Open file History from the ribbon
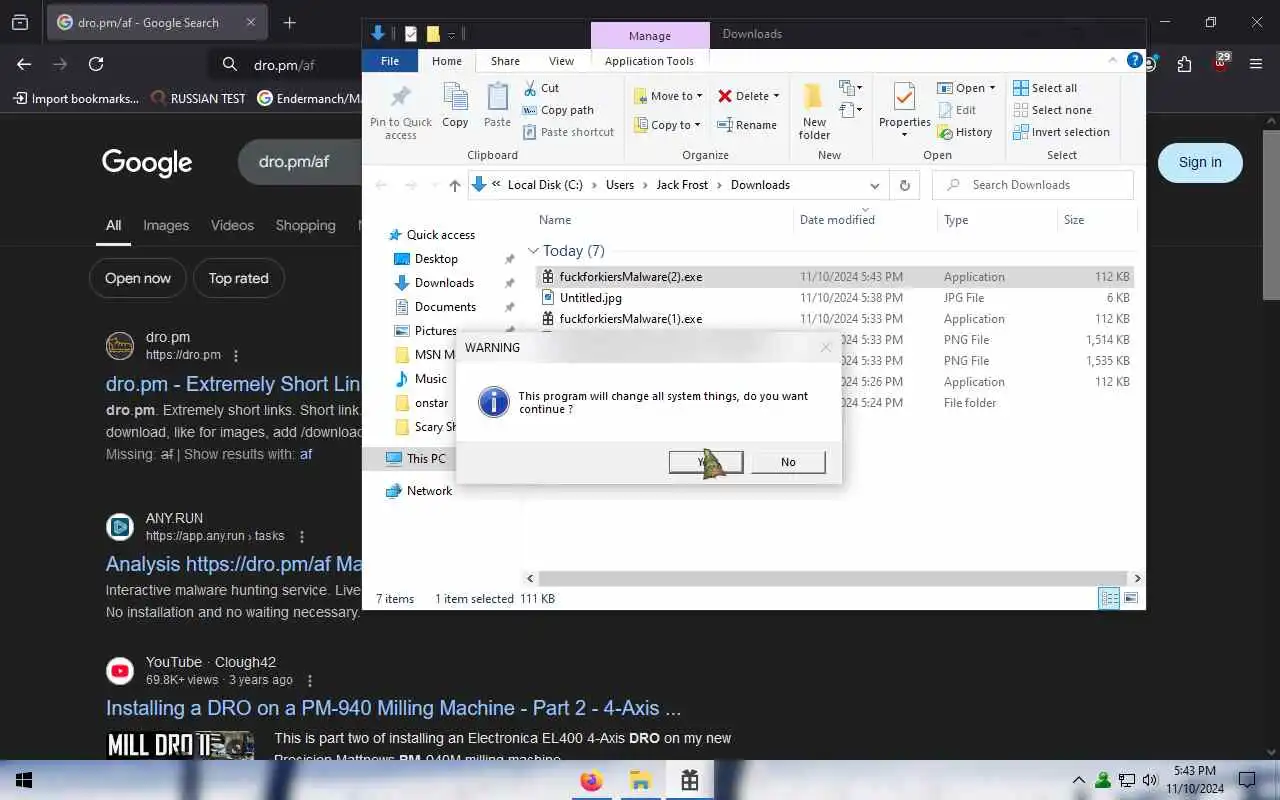 coord(965,132)
